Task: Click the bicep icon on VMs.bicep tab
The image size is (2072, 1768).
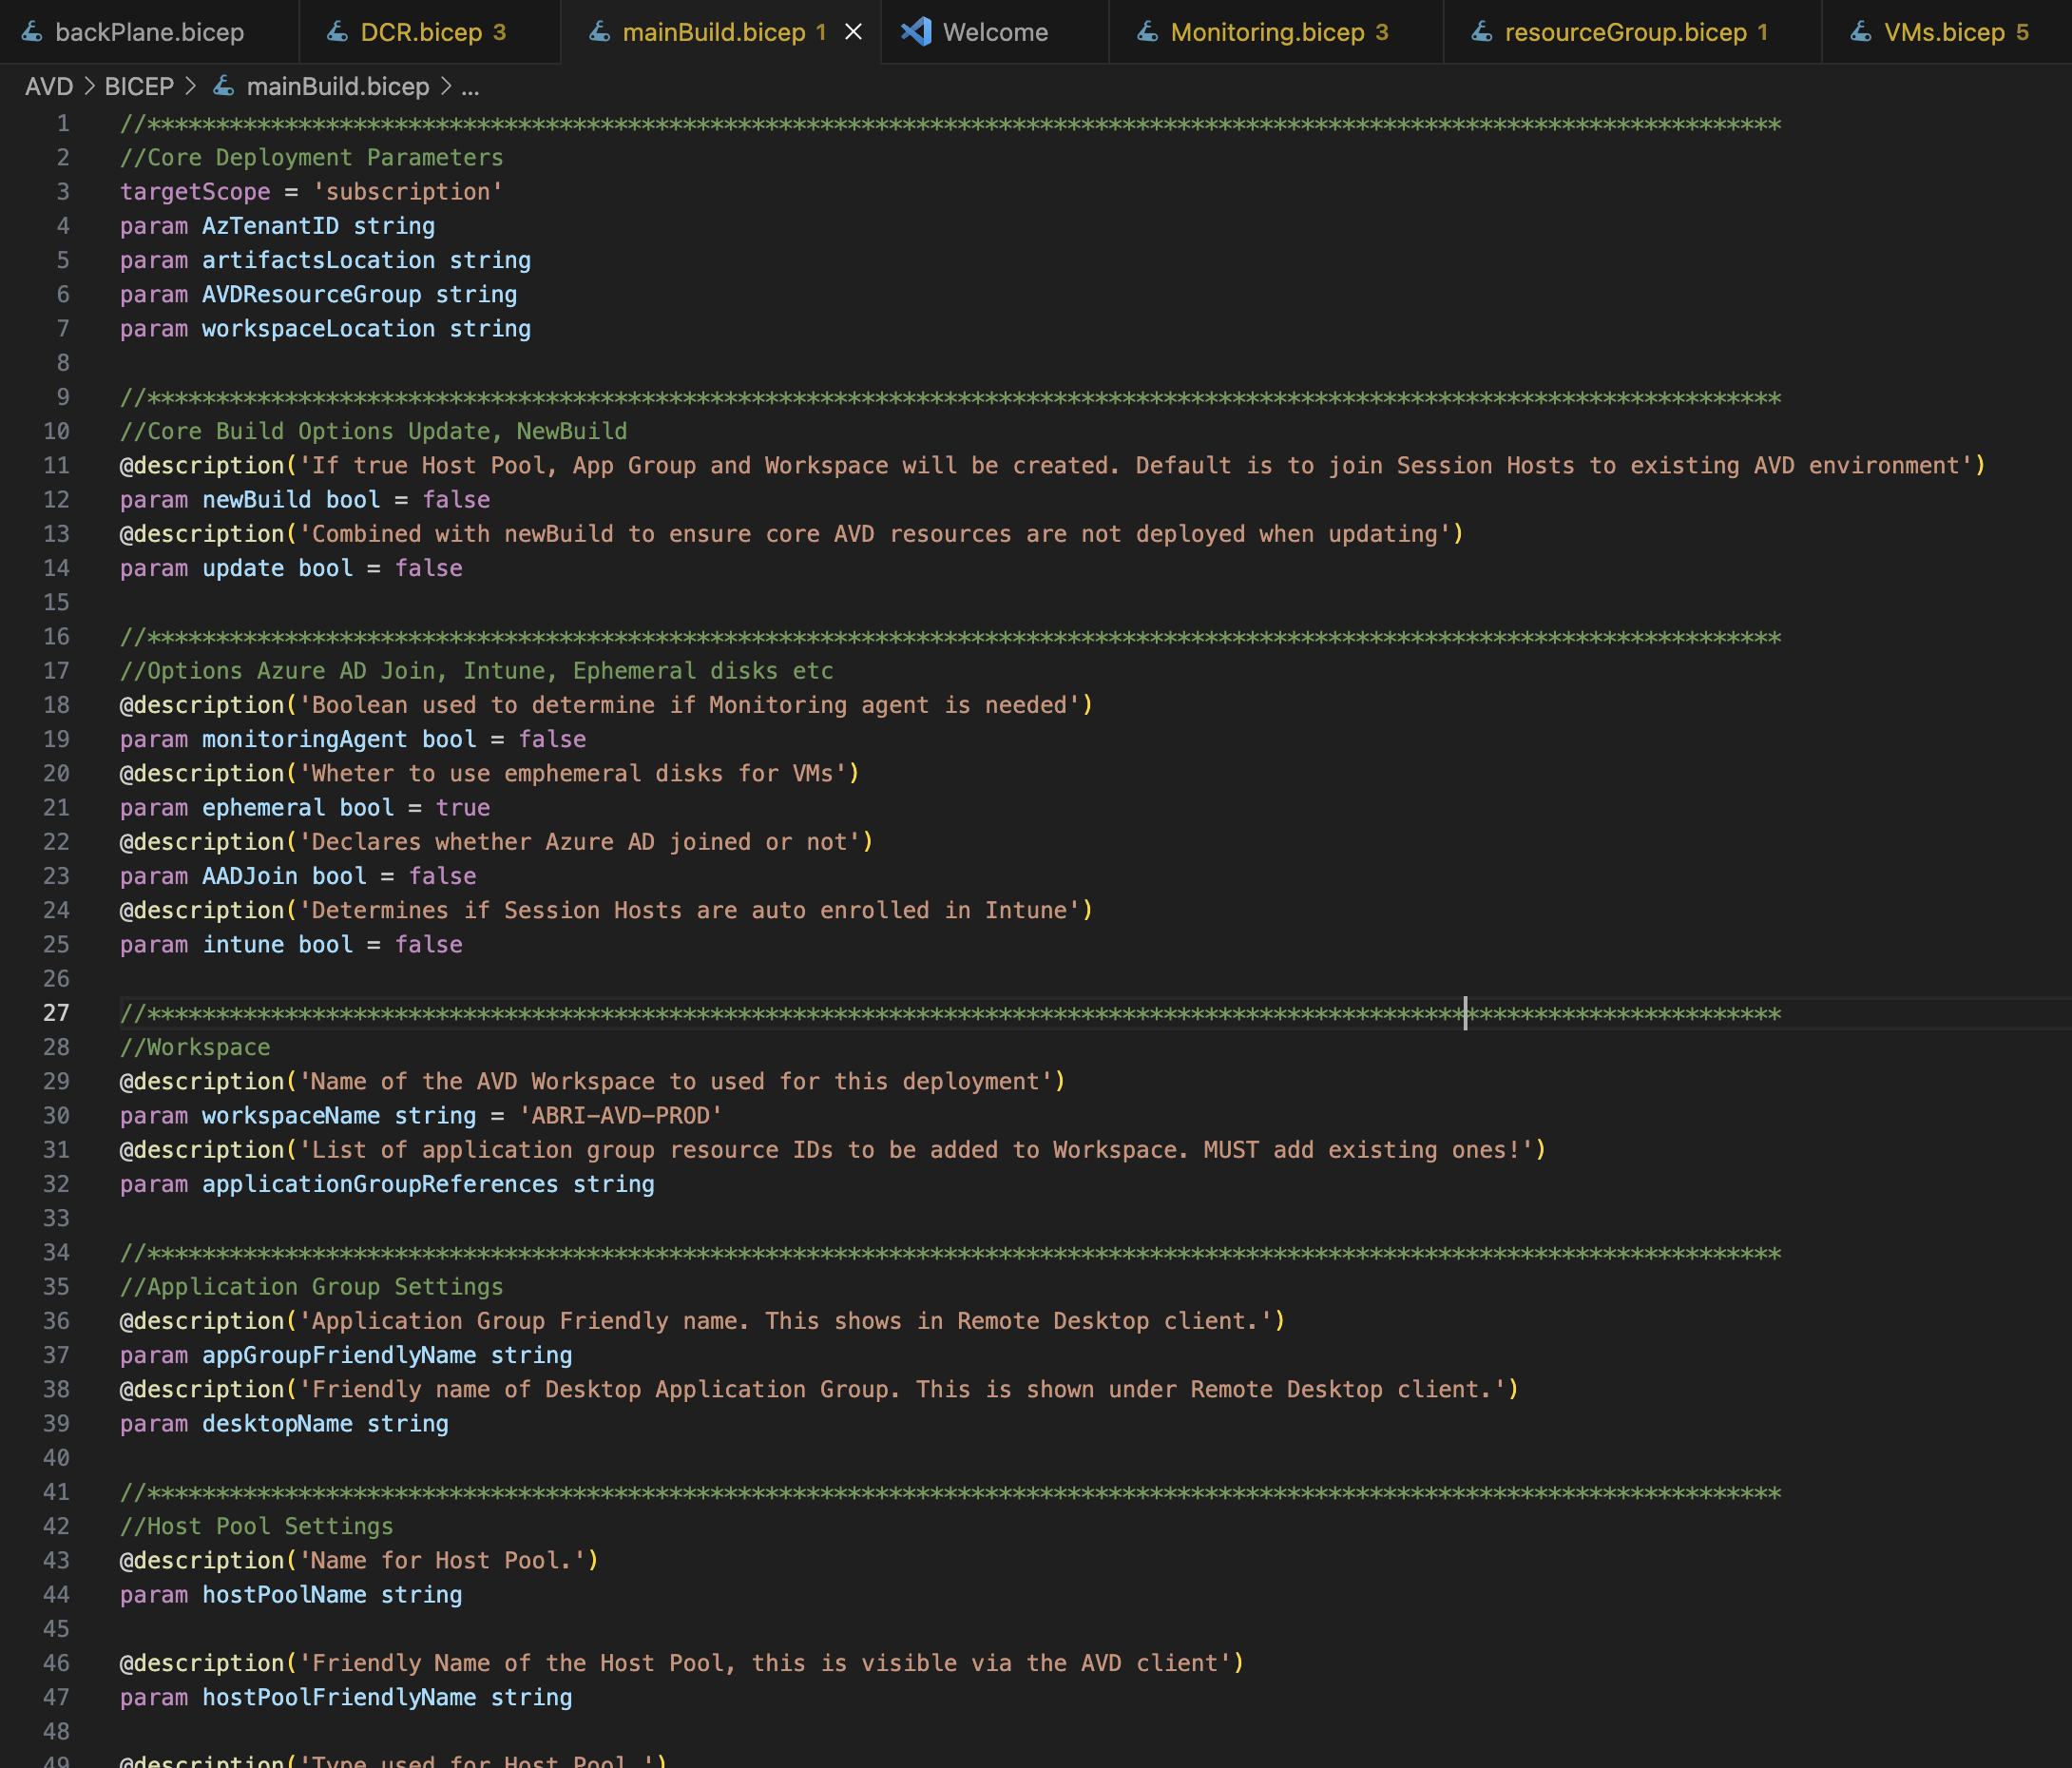Action: [1861, 32]
